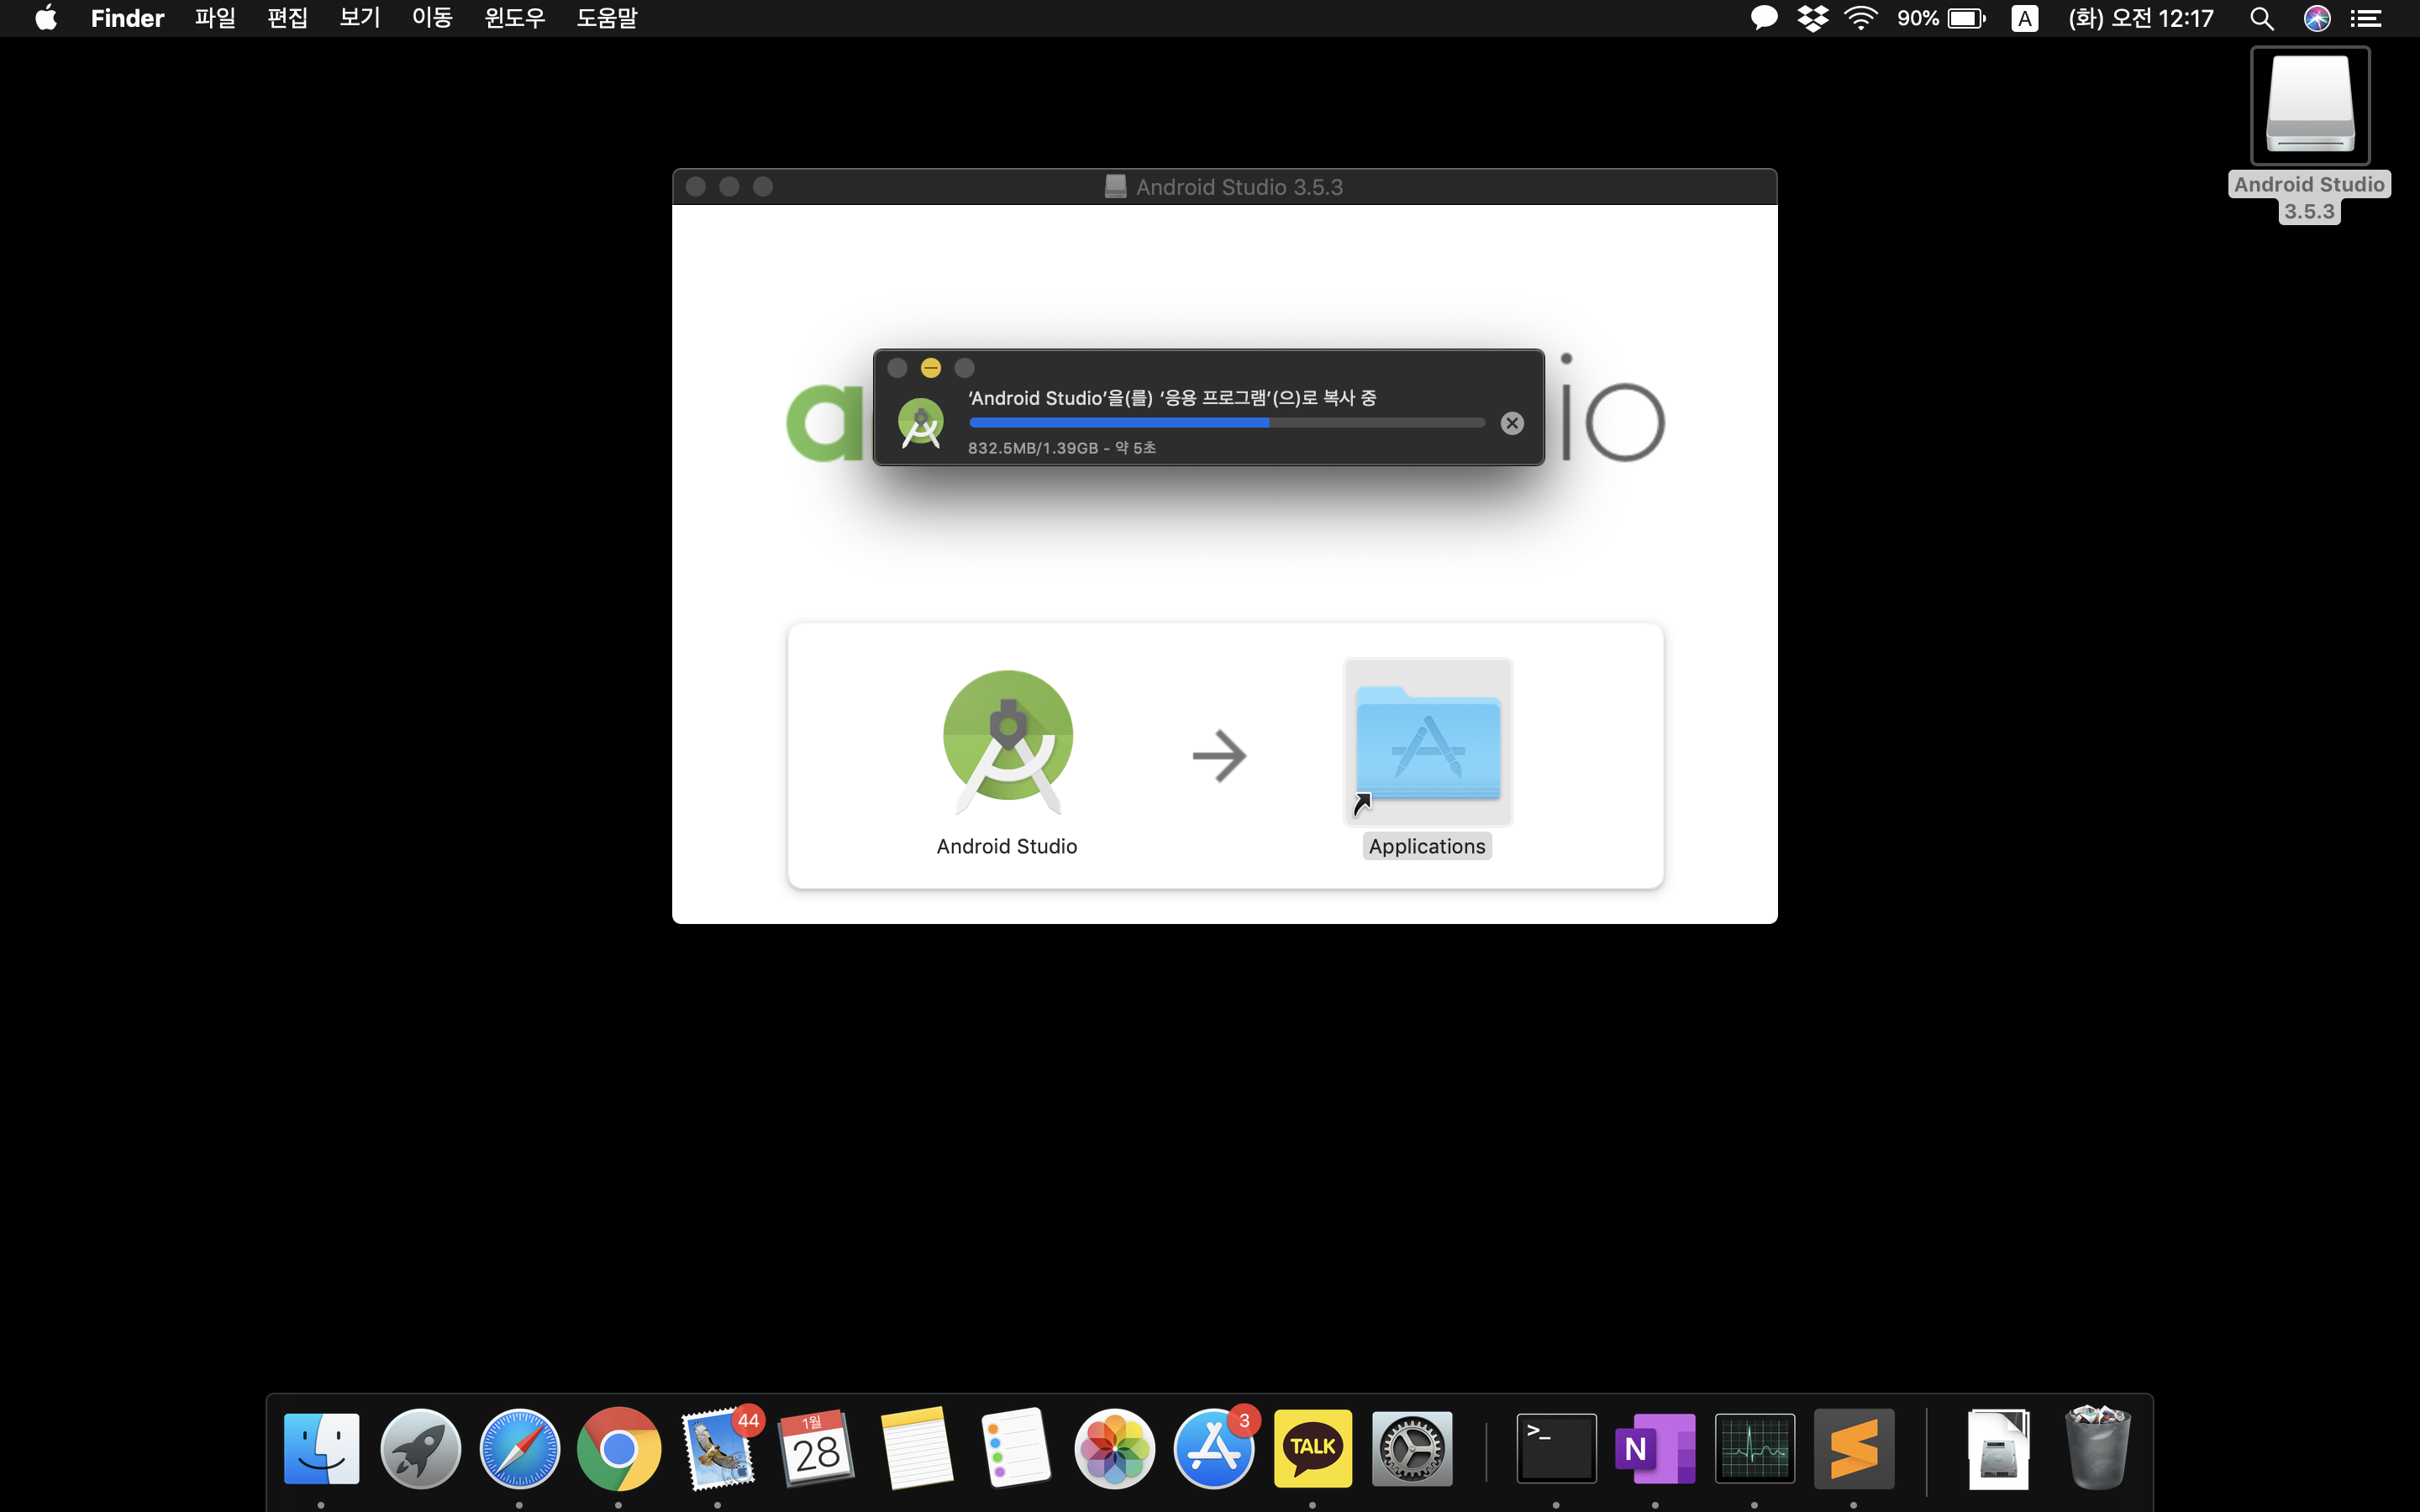The height and width of the screenshot is (1512, 2420).
Task: Open Sublime Text from the Dock
Action: coord(1853,1448)
